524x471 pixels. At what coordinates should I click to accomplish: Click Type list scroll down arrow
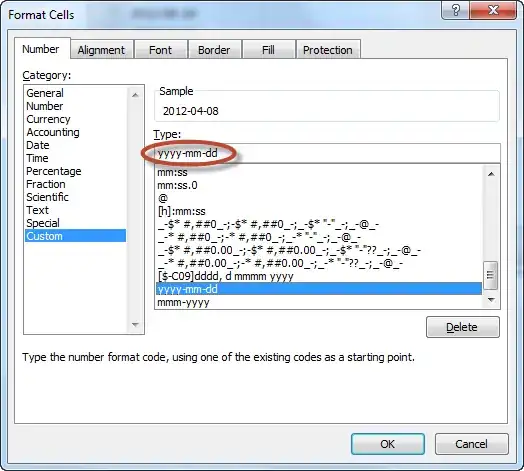(x=491, y=300)
